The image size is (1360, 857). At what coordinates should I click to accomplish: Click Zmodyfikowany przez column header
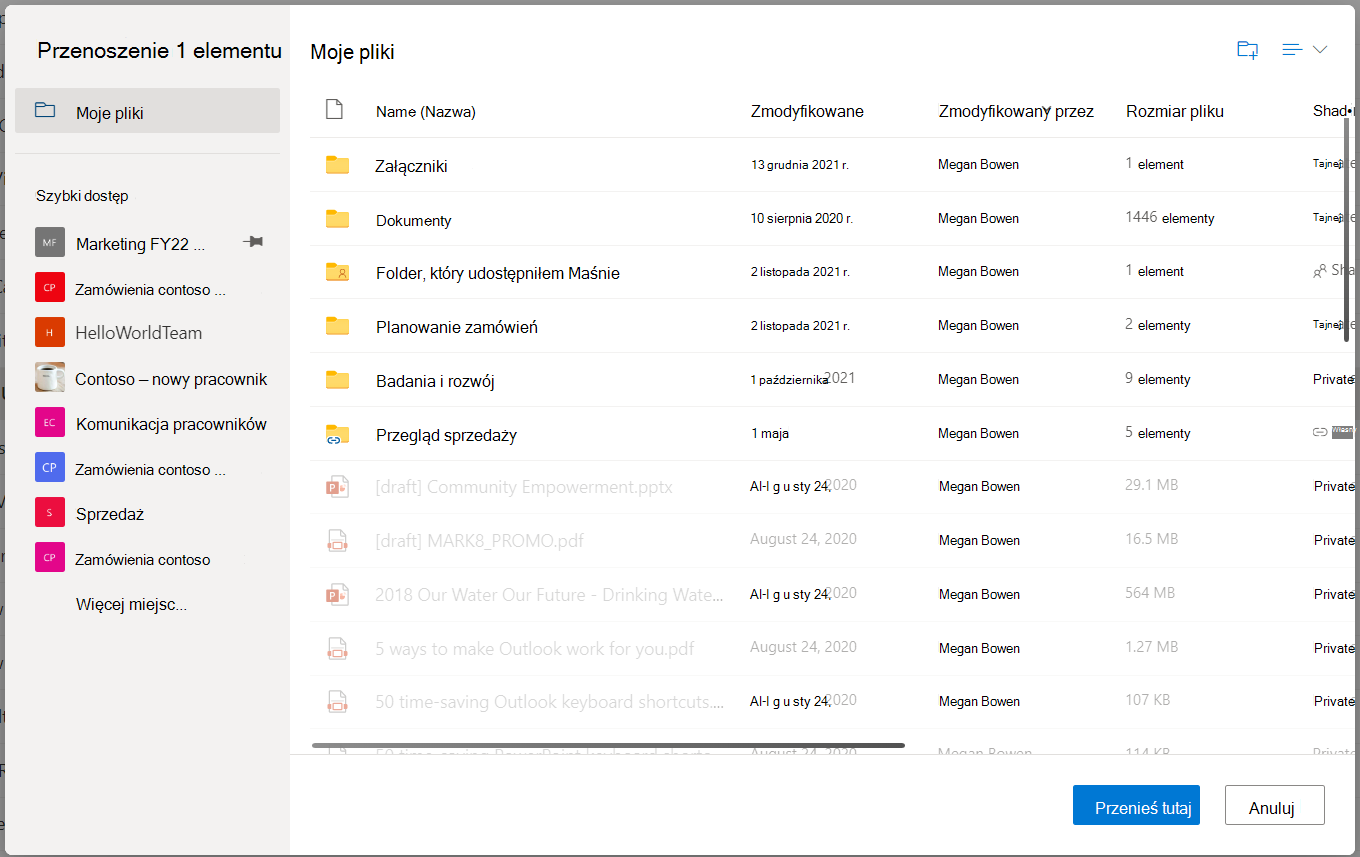click(1016, 111)
